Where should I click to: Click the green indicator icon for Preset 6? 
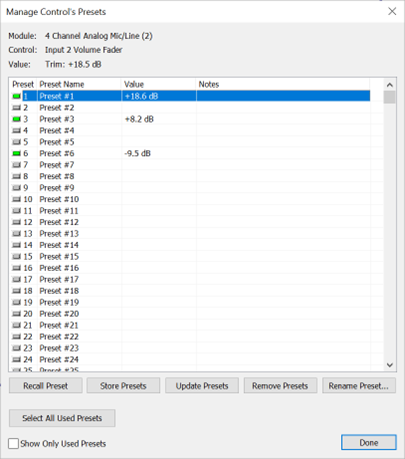(x=16, y=153)
